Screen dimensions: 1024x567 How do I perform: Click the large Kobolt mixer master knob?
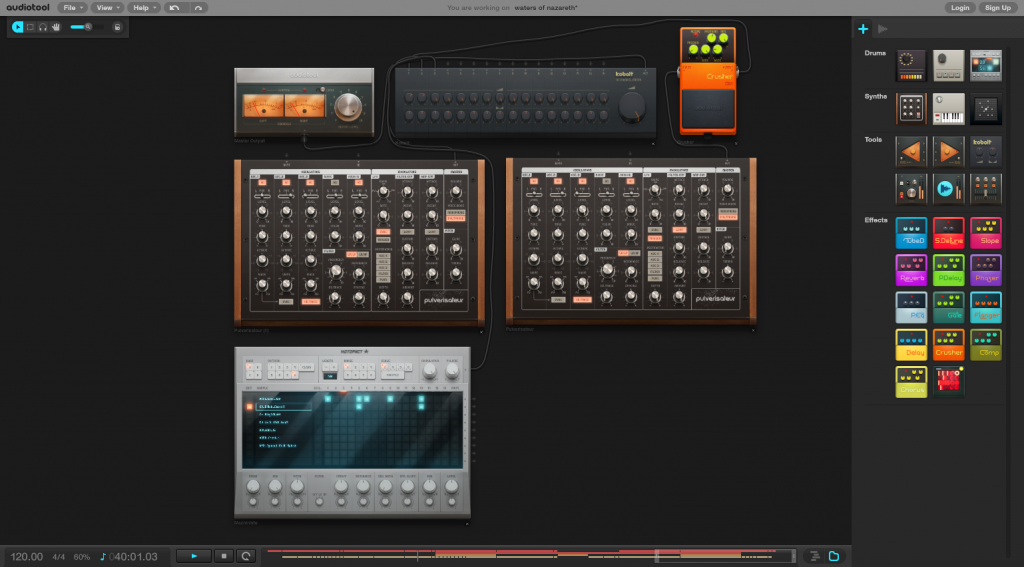(x=632, y=106)
